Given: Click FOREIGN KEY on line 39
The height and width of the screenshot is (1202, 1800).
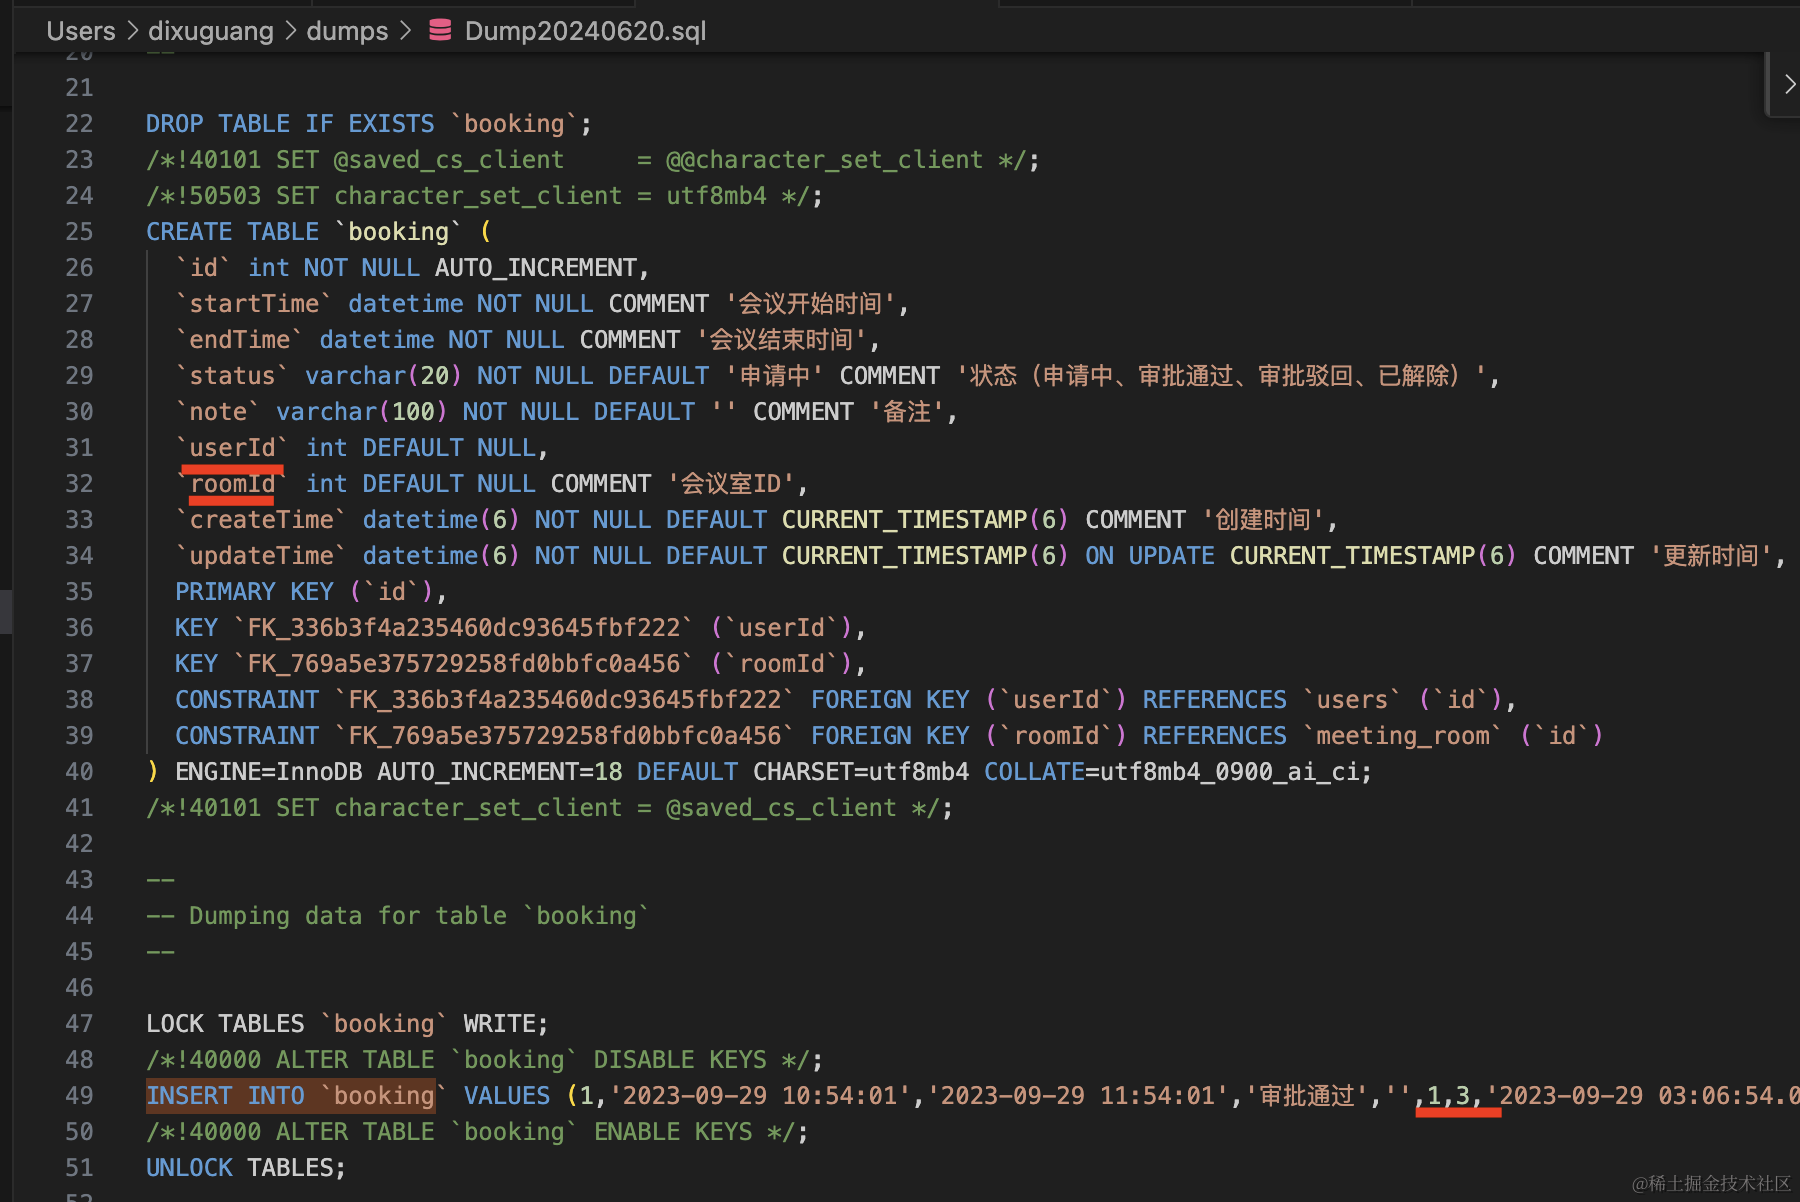Looking at the screenshot, I should click(890, 736).
